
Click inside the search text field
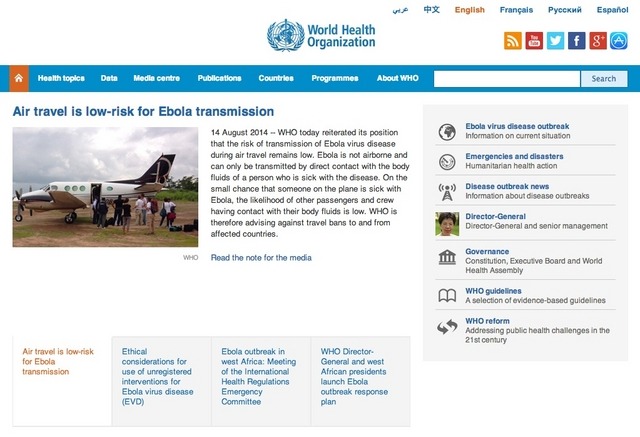click(507, 78)
